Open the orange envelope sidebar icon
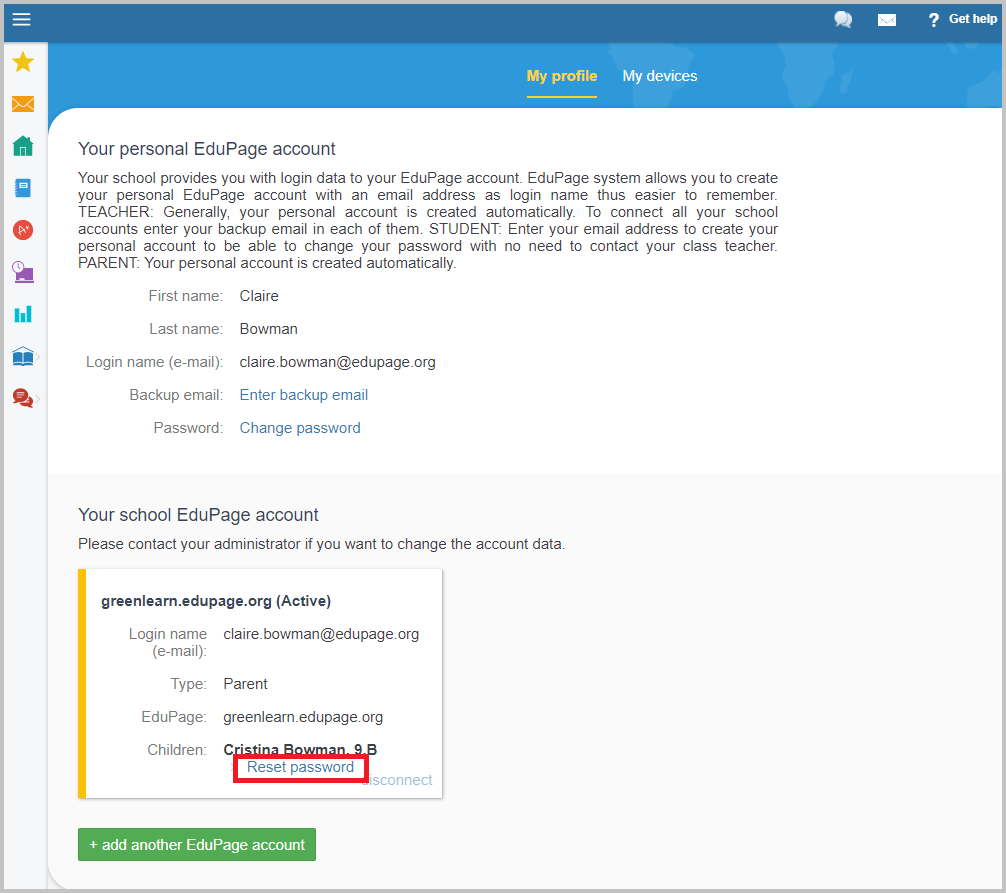This screenshot has width=1006, height=893. click(x=23, y=104)
